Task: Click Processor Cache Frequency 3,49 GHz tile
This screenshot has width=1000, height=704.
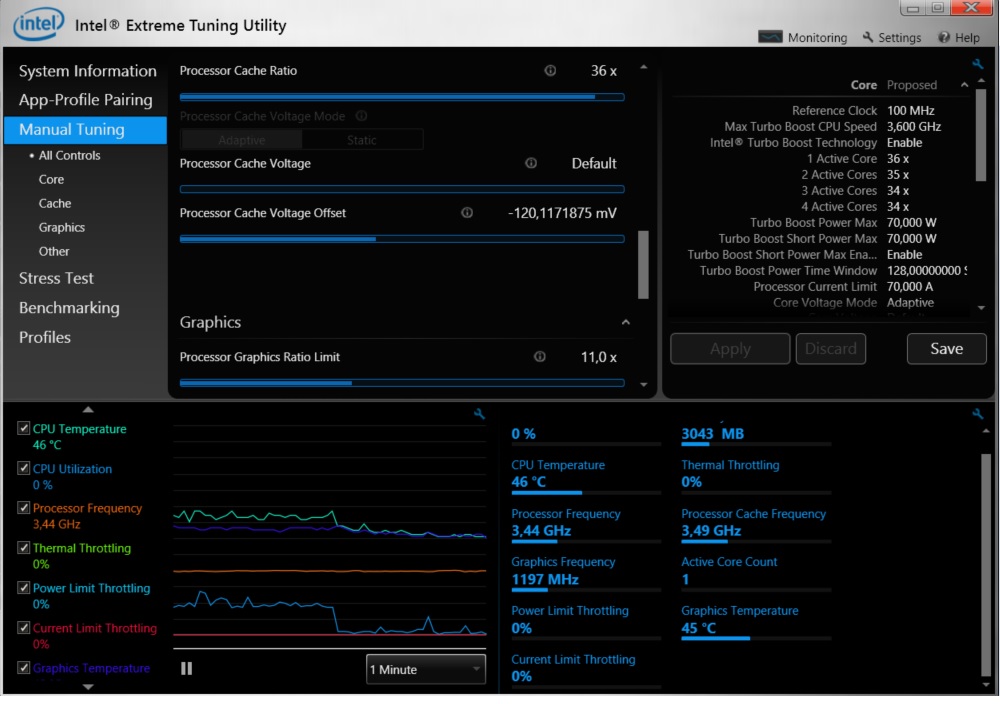Action: point(755,524)
